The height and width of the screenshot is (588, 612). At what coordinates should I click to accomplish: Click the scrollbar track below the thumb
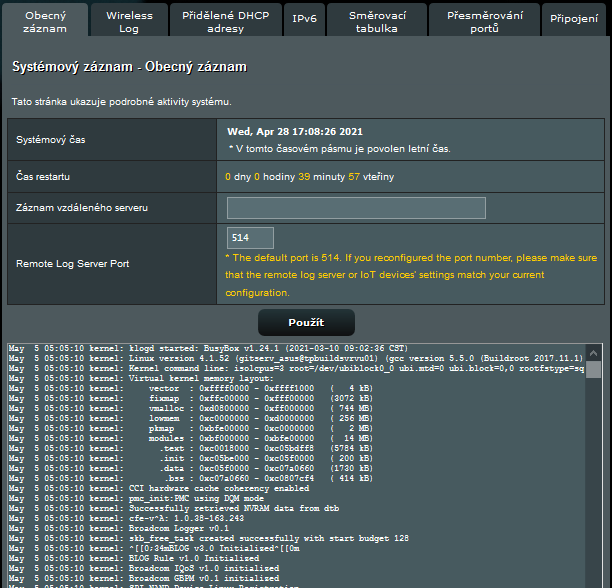click(593, 480)
